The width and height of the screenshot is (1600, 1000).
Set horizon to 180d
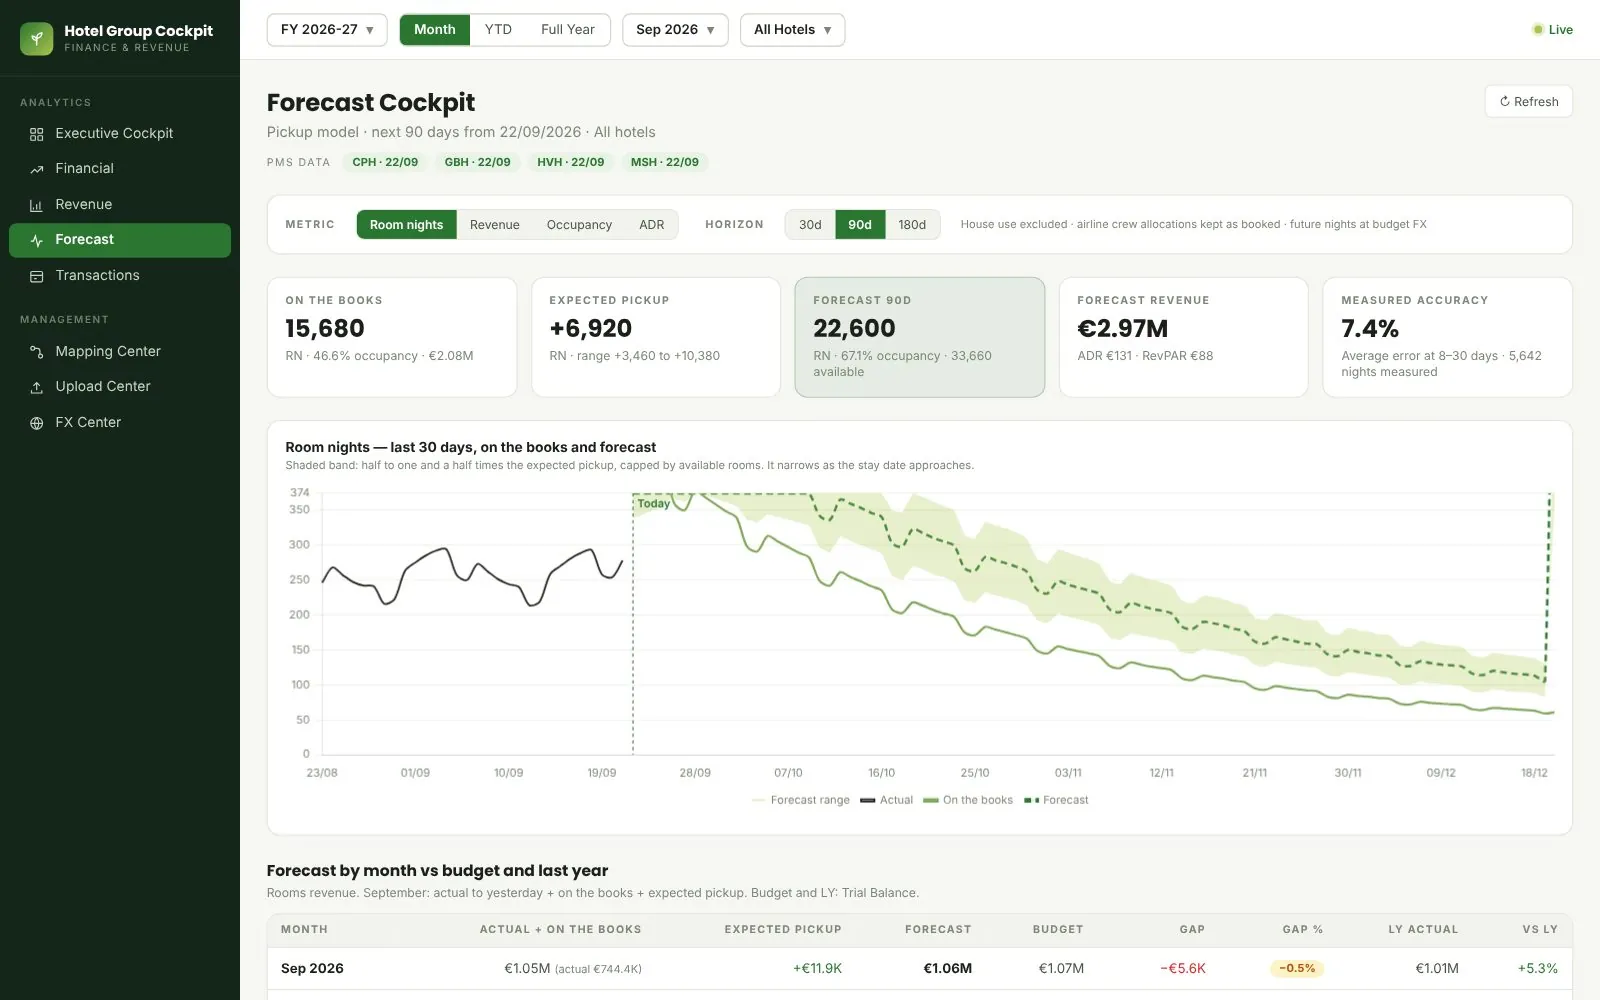[912, 225]
